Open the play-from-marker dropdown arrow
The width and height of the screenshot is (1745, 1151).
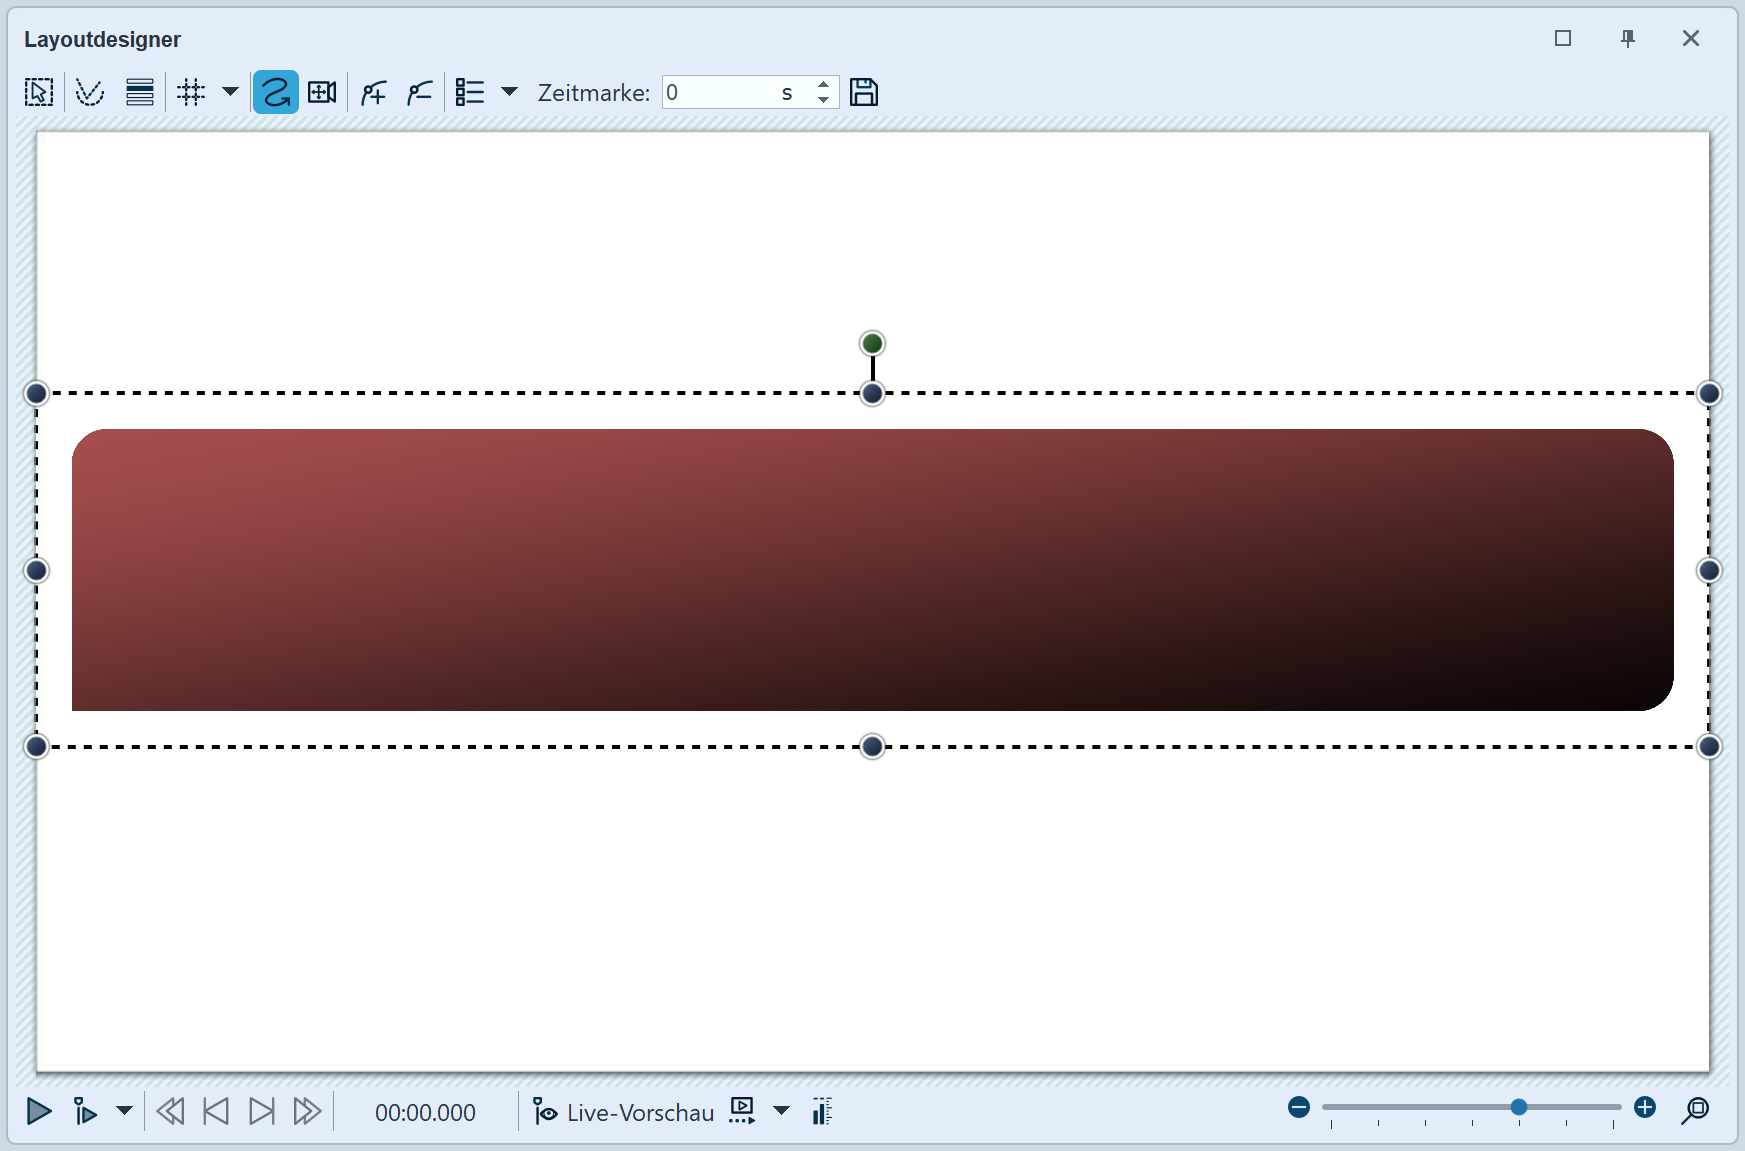124,1111
